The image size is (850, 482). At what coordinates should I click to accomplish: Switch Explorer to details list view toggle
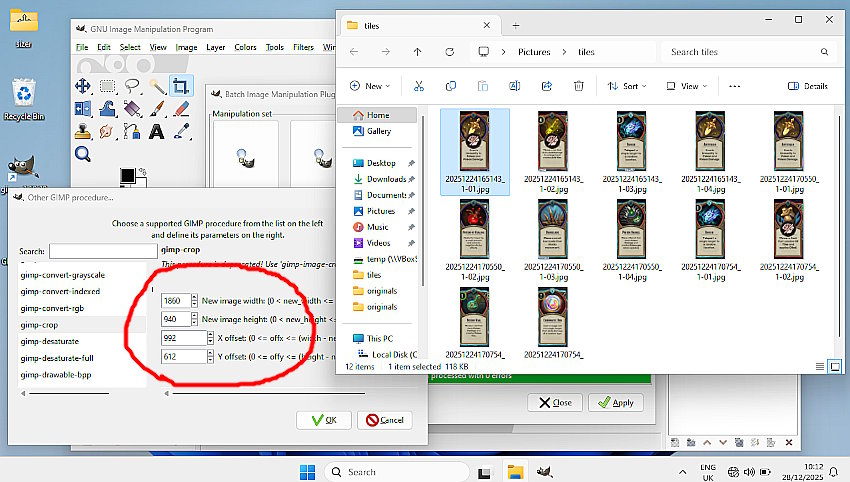[x=820, y=367]
